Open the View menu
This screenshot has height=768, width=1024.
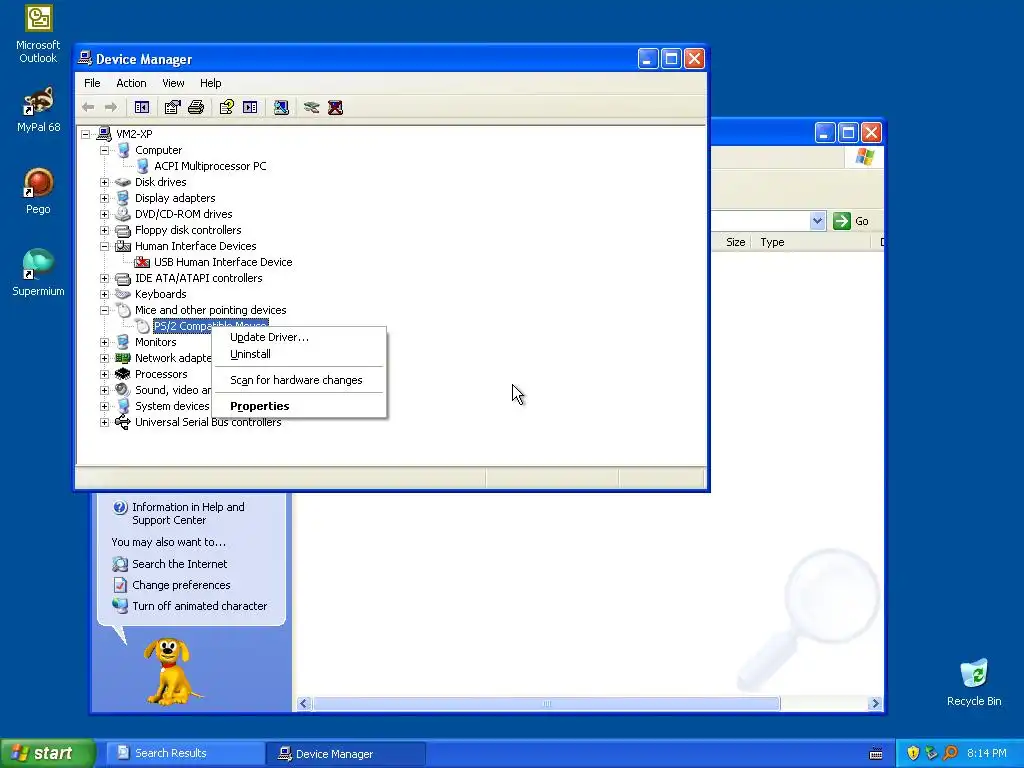[x=173, y=83]
